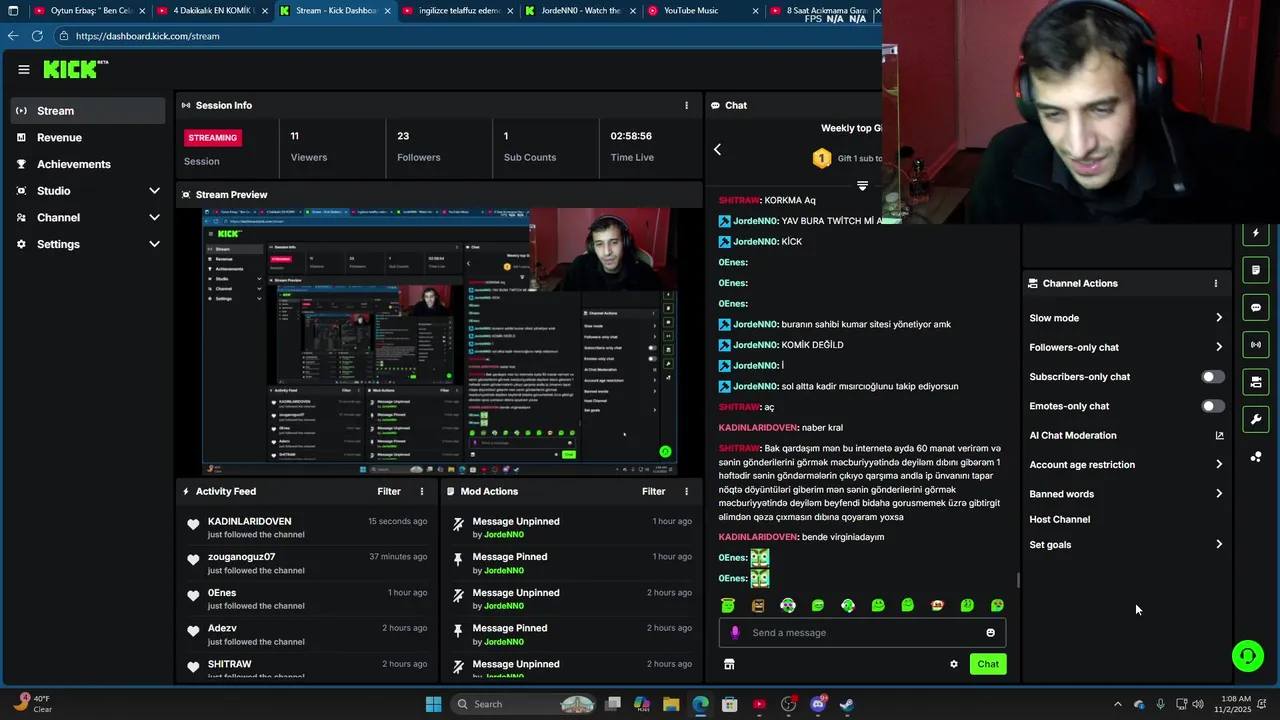Open Steam from taskbar
This screenshot has height=720, width=1280.
(847, 704)
